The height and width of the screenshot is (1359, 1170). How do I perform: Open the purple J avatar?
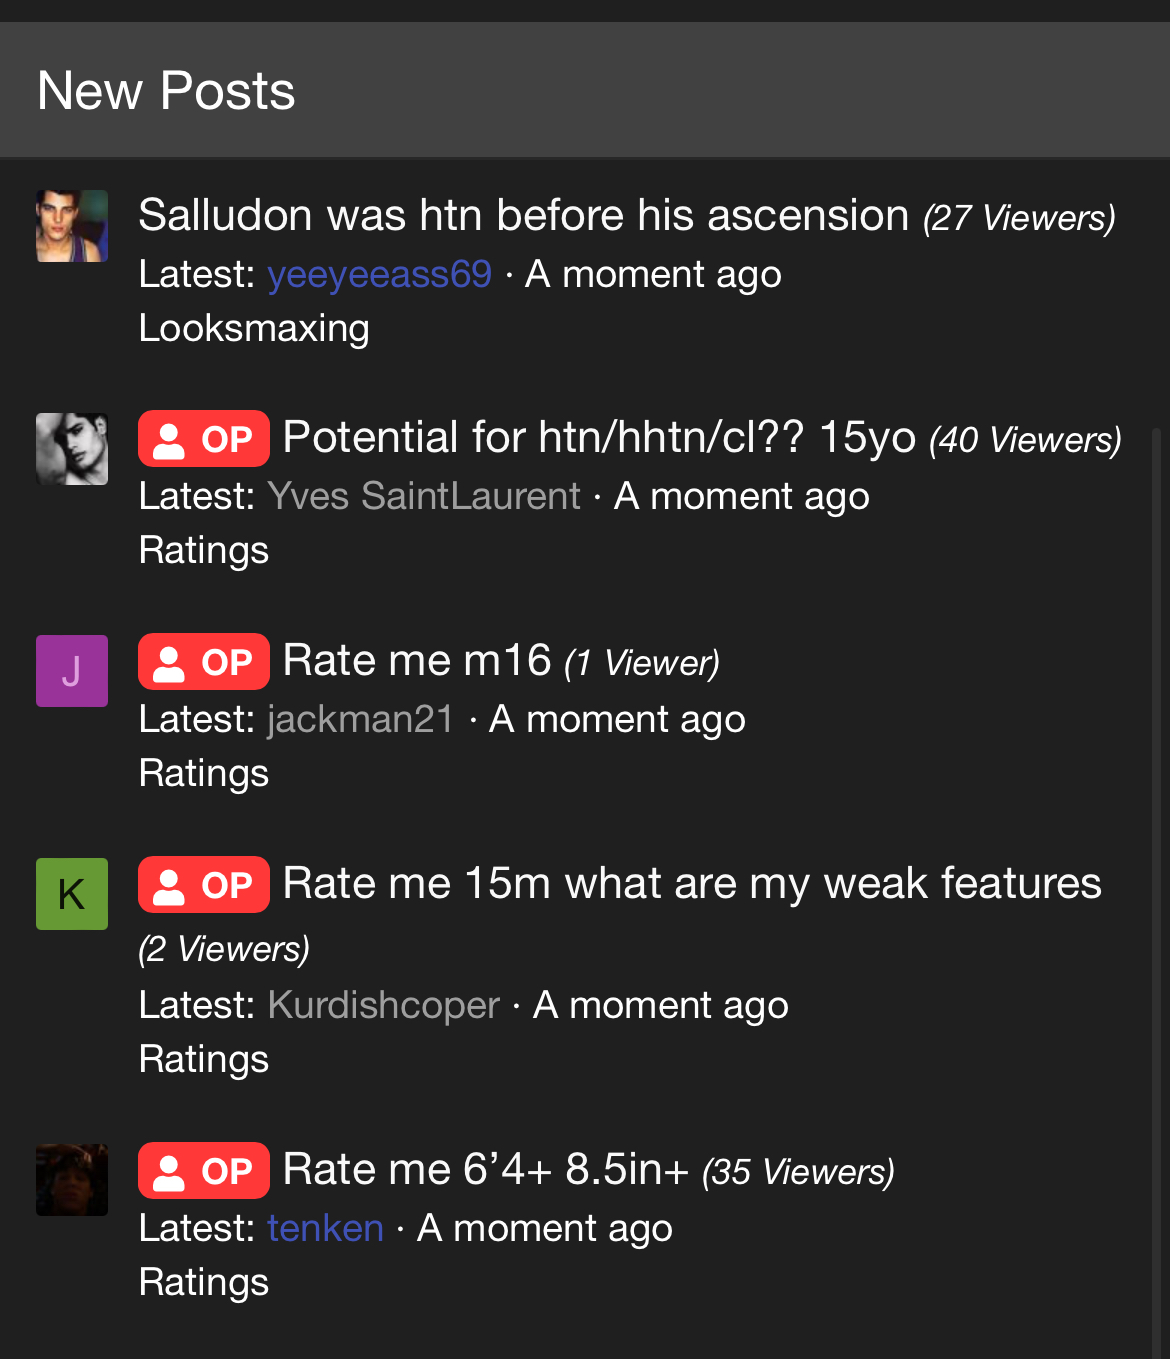72,671
